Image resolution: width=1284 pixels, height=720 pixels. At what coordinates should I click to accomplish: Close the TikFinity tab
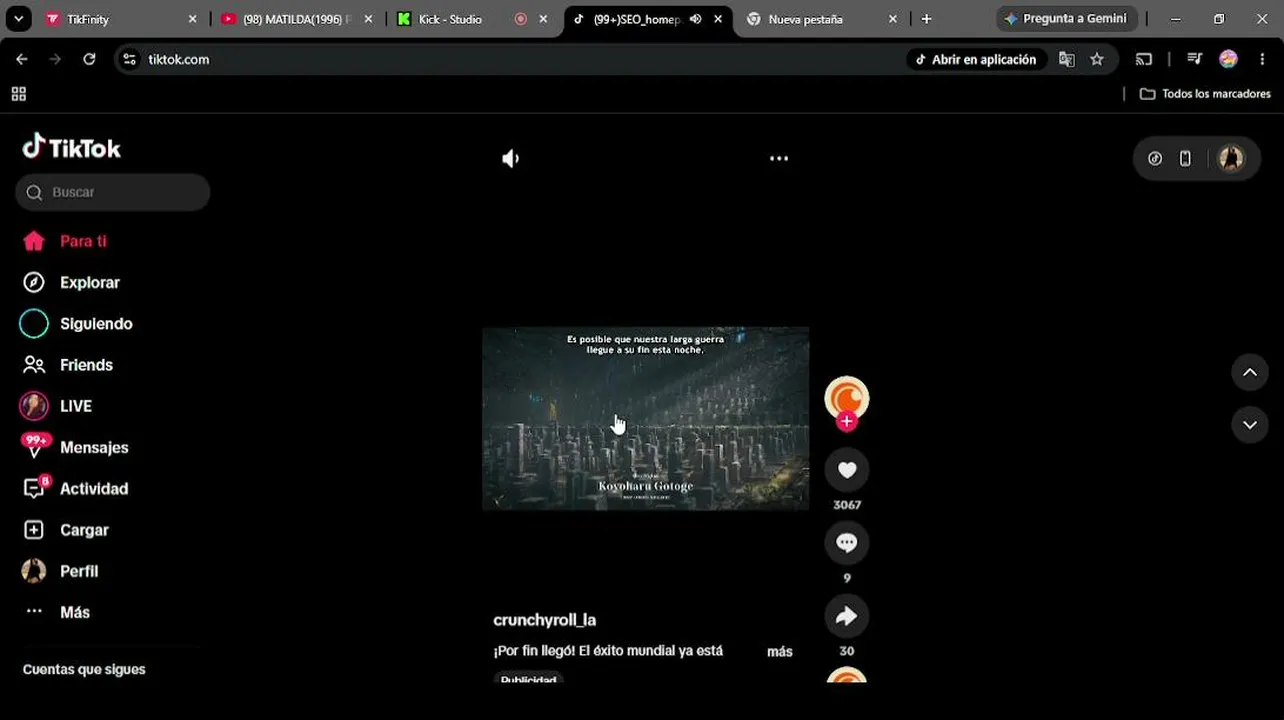pos(193,19)
